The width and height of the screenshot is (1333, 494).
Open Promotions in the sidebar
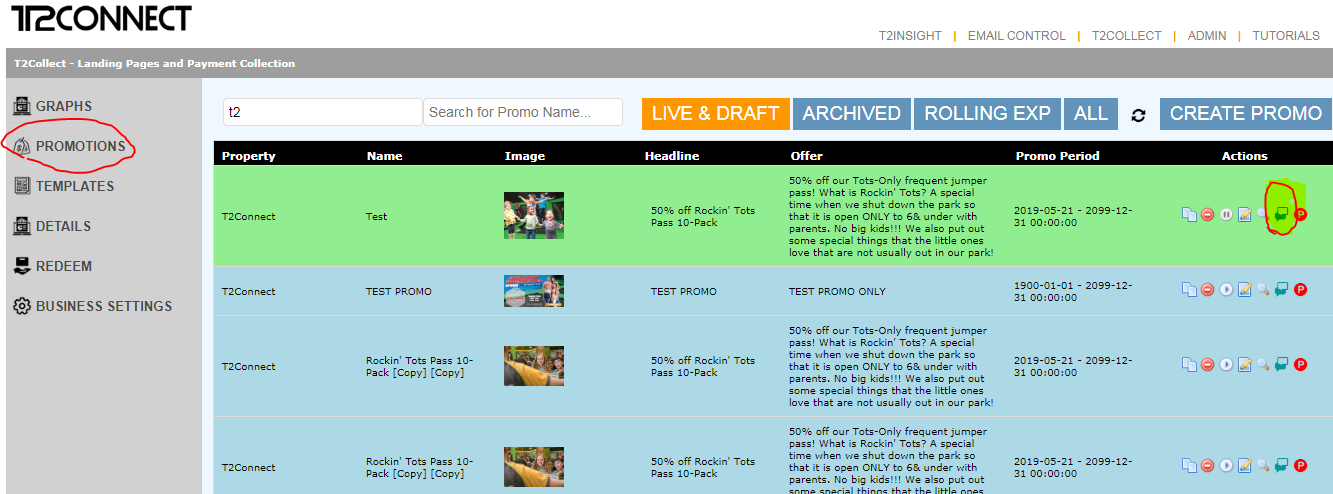click(80, 146)
